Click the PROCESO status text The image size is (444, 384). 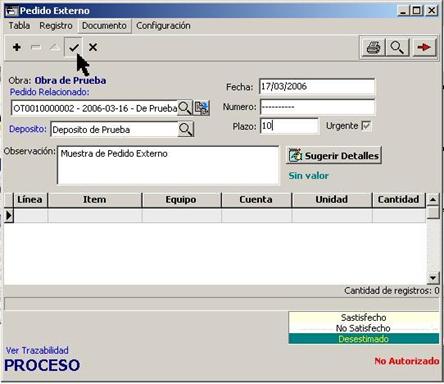point(42,365)
